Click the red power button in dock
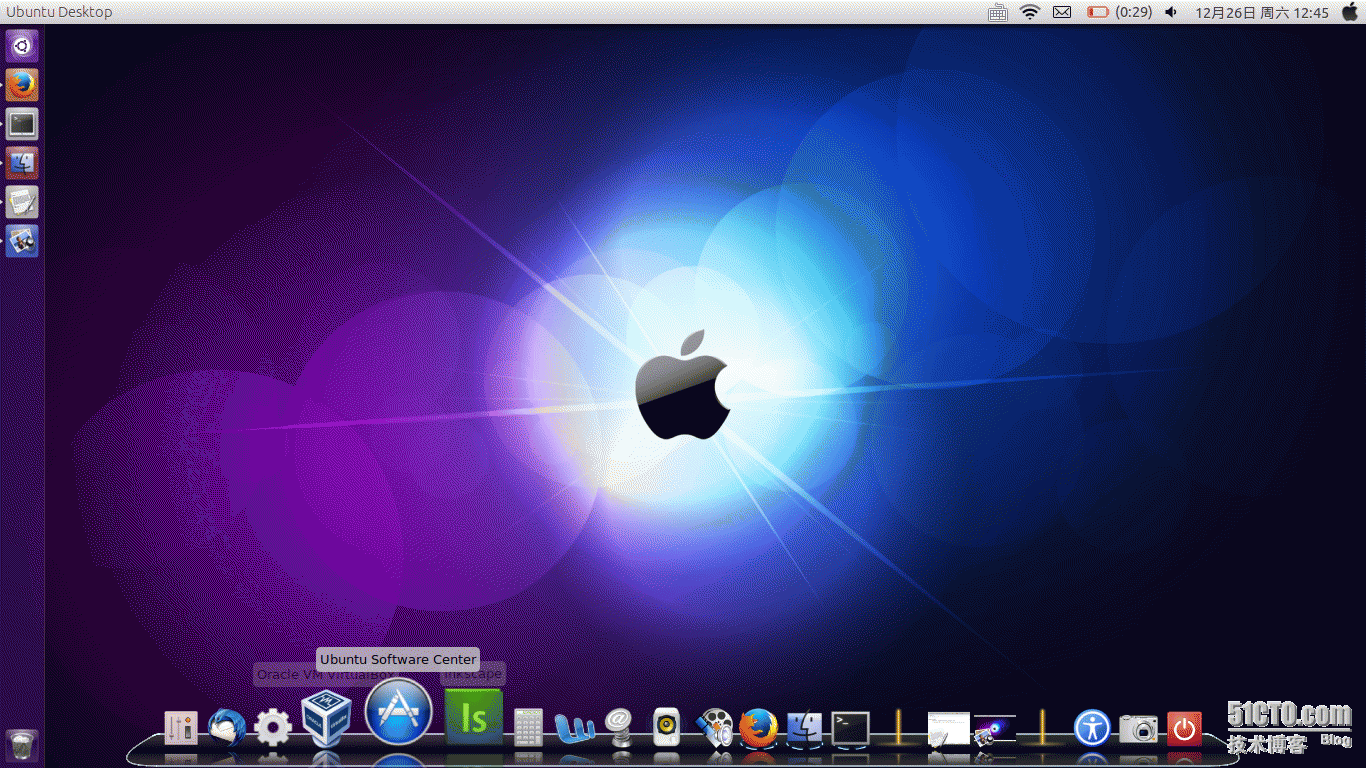This screenshot has width=1366, height=768. (1184, 728)
